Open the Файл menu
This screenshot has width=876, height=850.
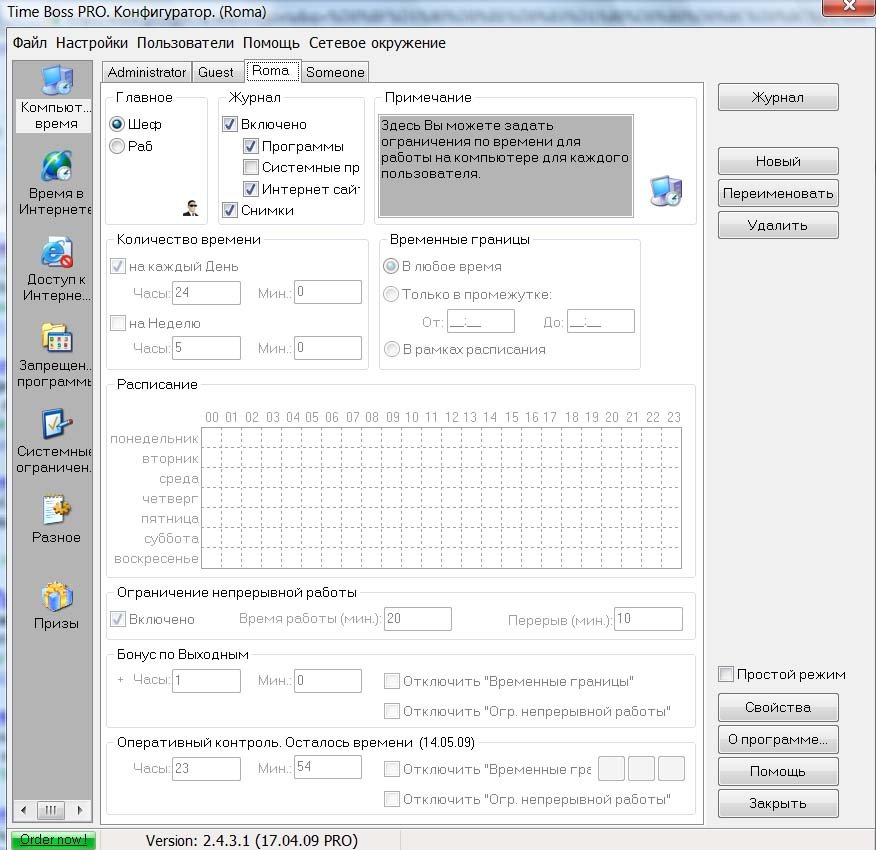coord(30,43)
